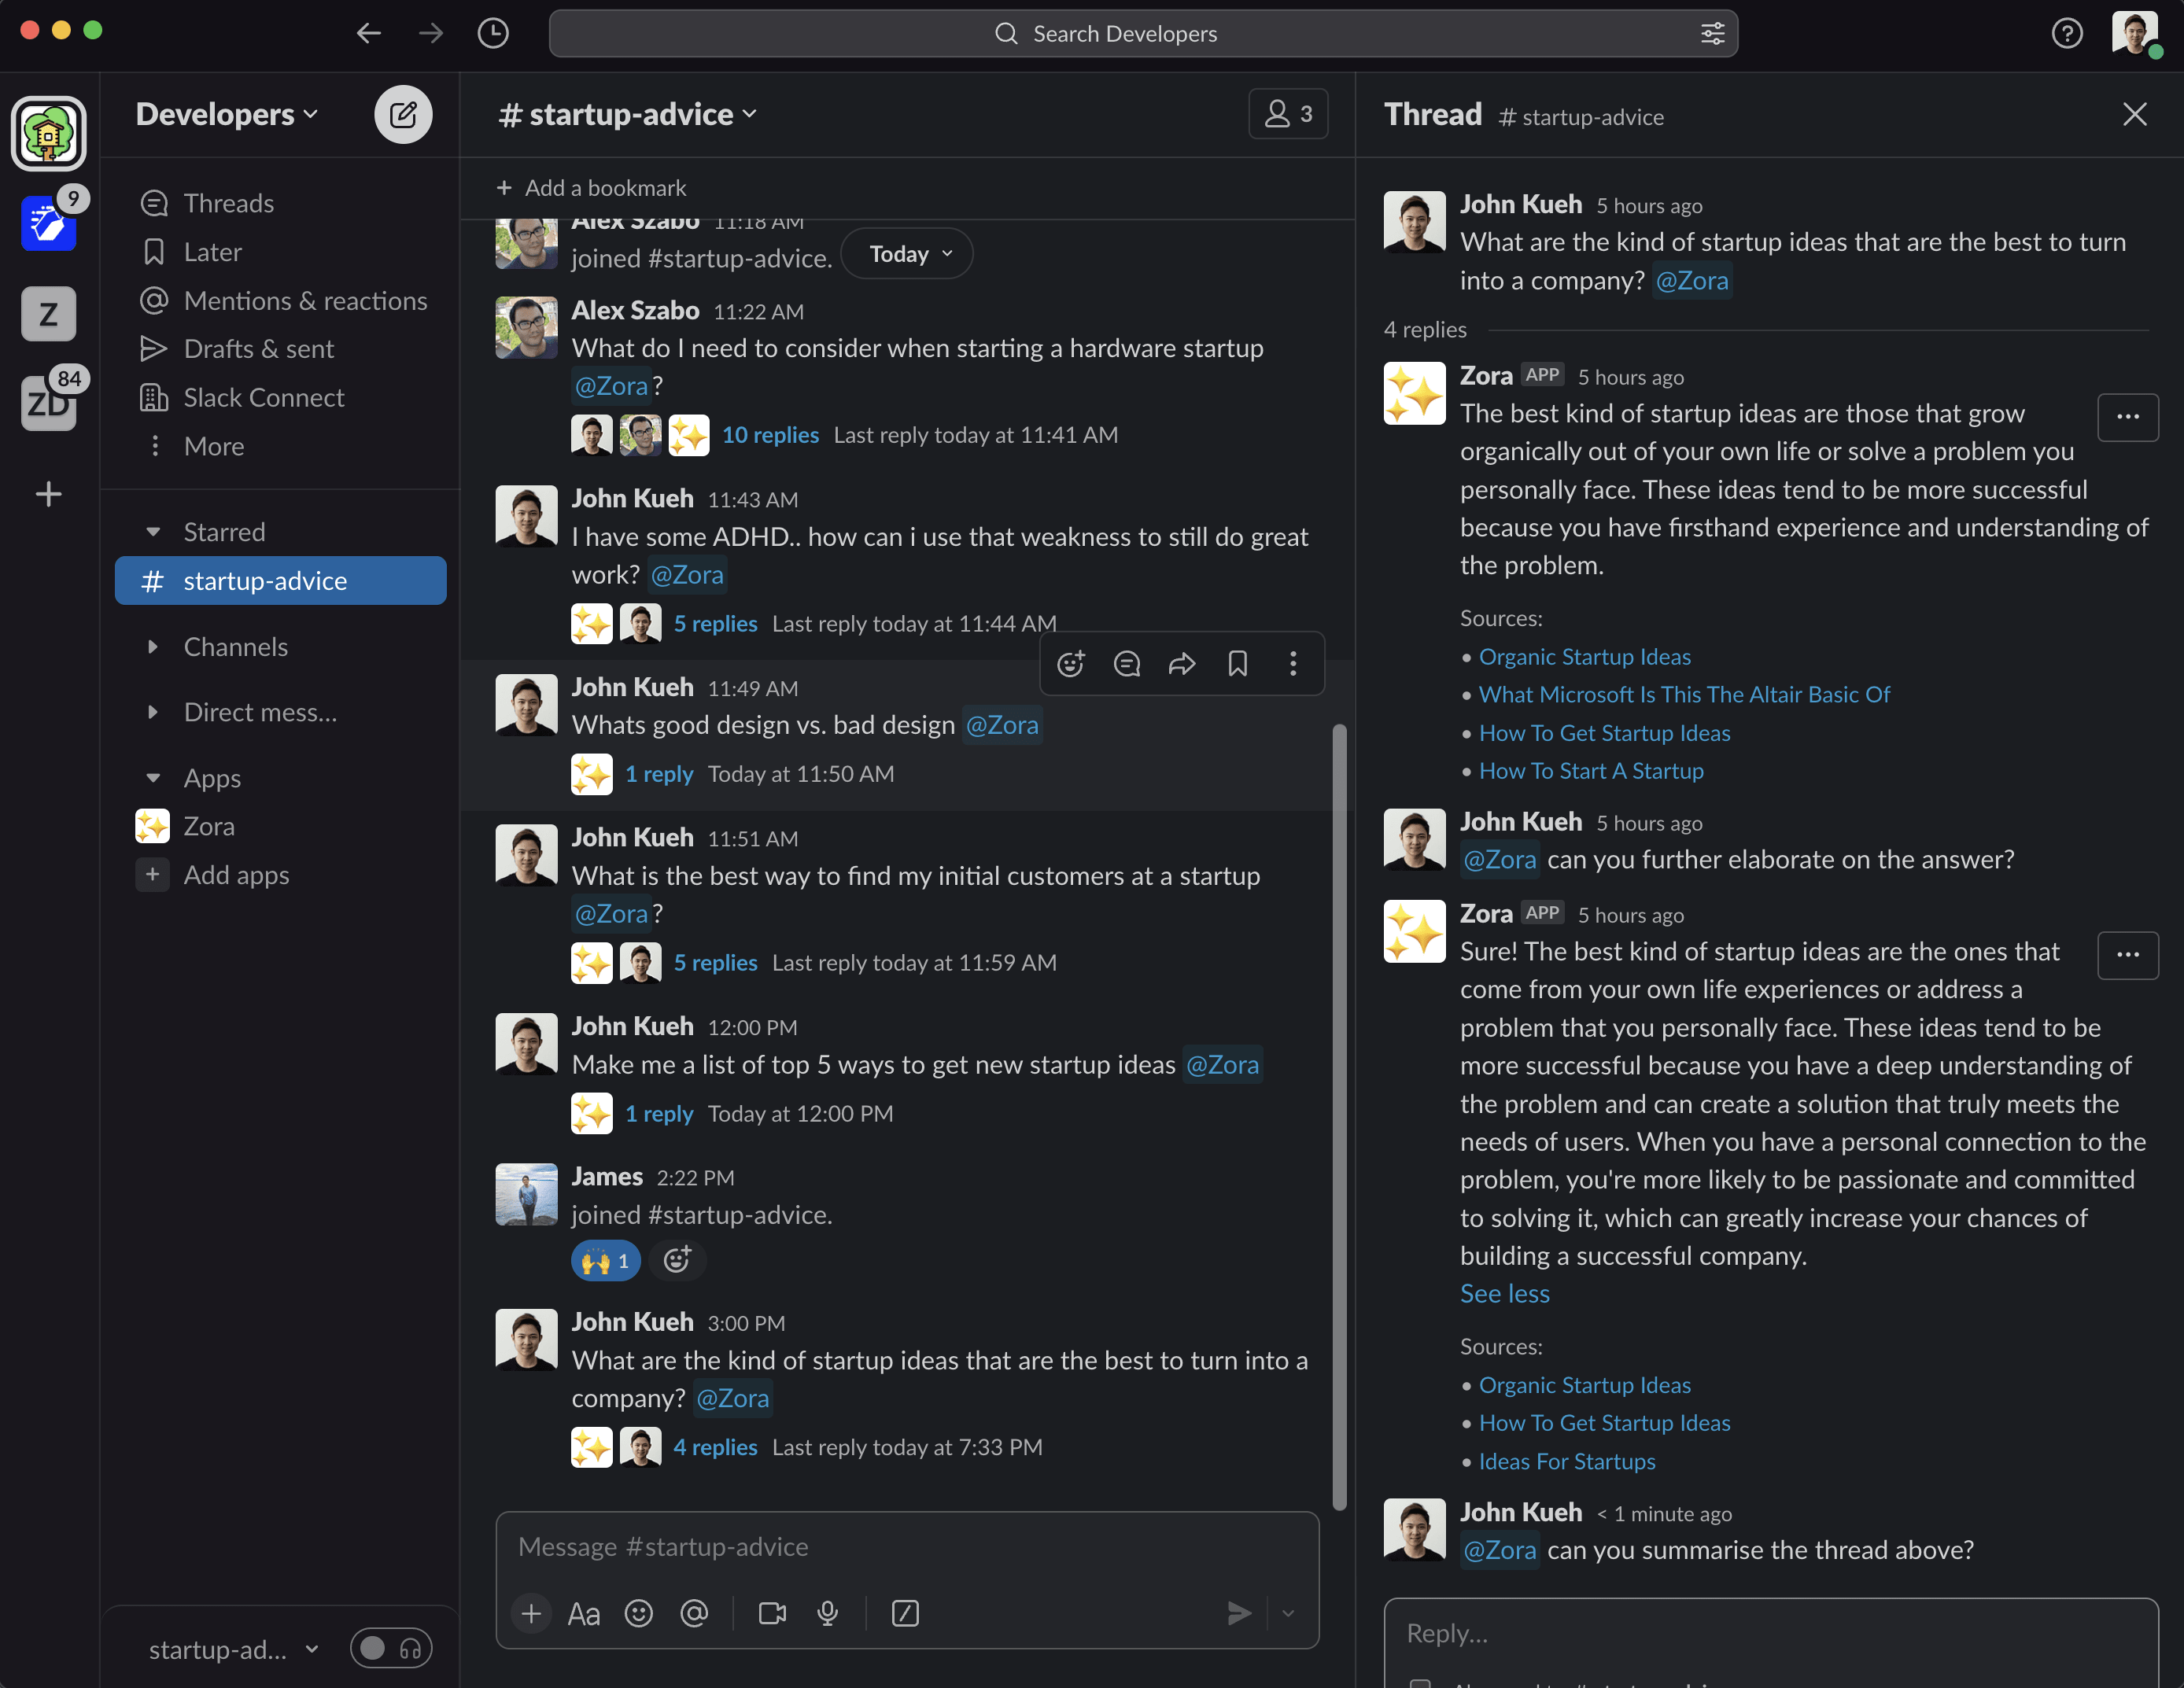Focus the Search Developers field
The height and width of the screenshot is (1688, 2184).
click(x=1143, y=33)
